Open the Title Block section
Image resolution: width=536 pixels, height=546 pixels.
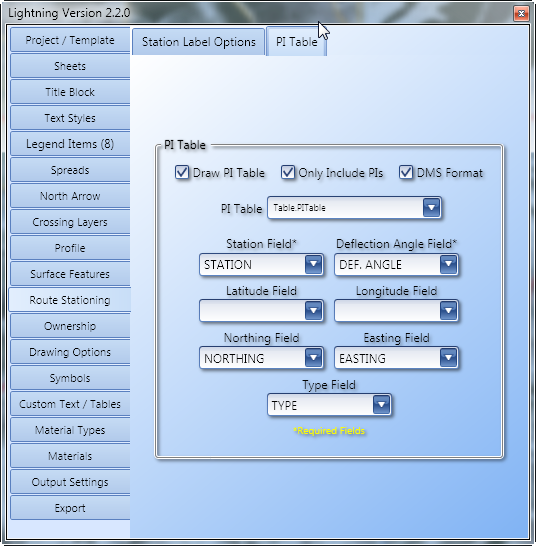pos(70,92)
